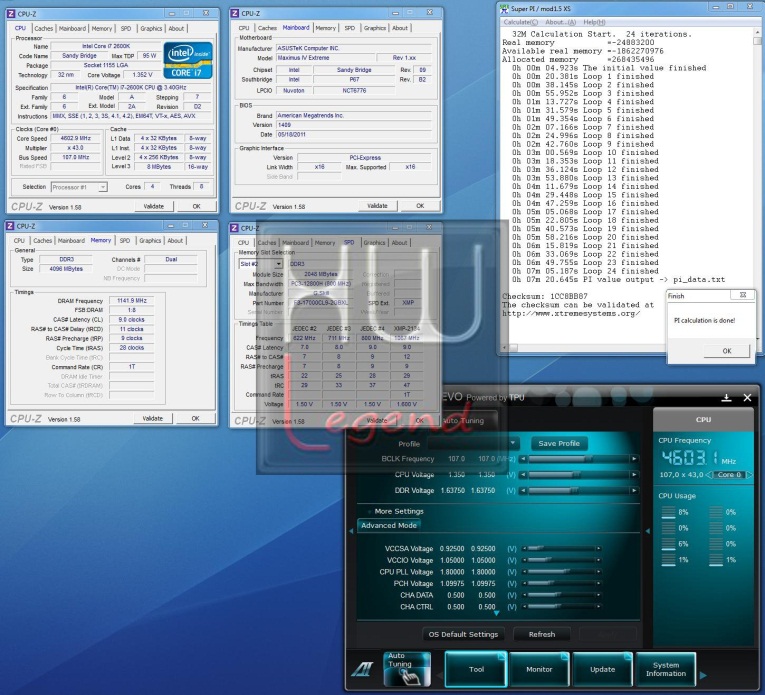Click Validate in CPU-Z Memory window

(x=153, y=418)
